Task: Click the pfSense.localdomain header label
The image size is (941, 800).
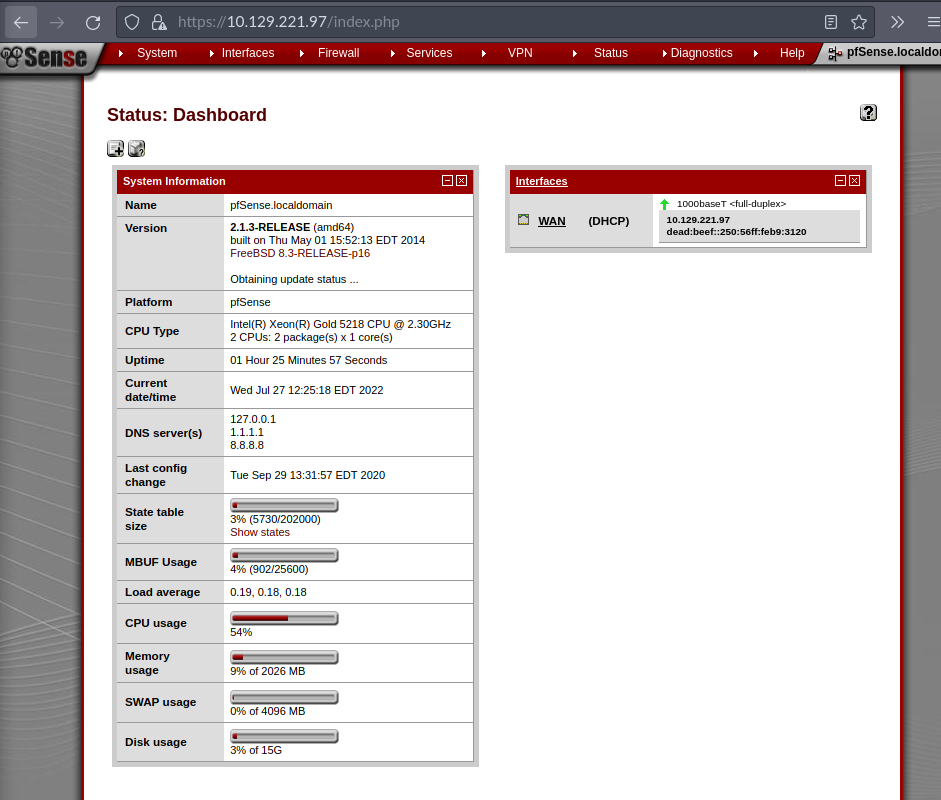Action: [894, 52]
